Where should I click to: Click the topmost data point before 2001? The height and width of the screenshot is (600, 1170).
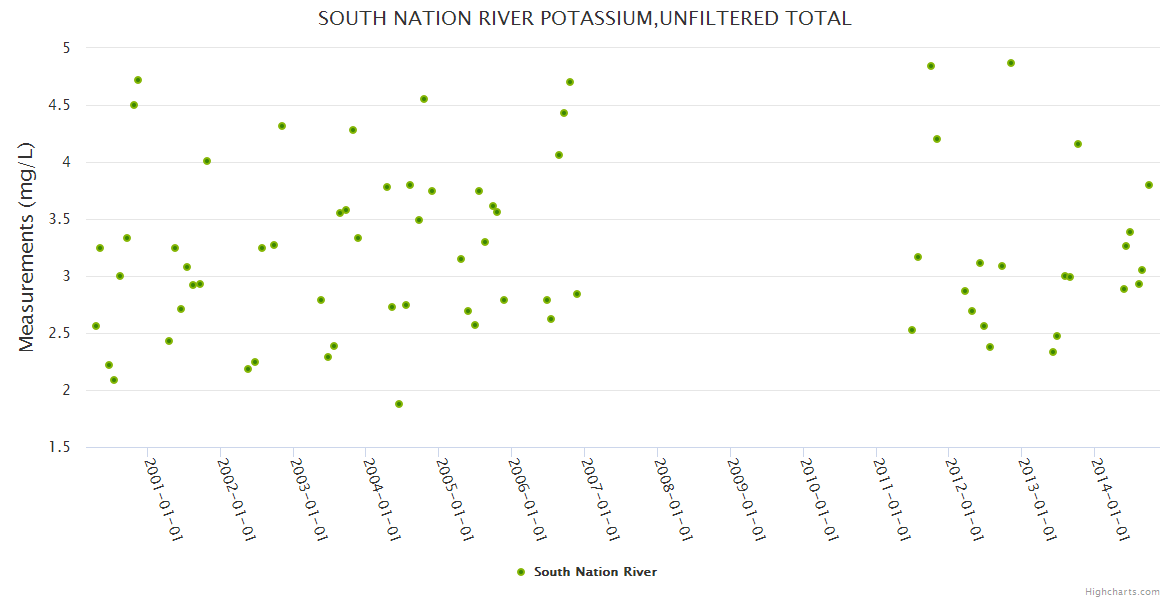138,80
